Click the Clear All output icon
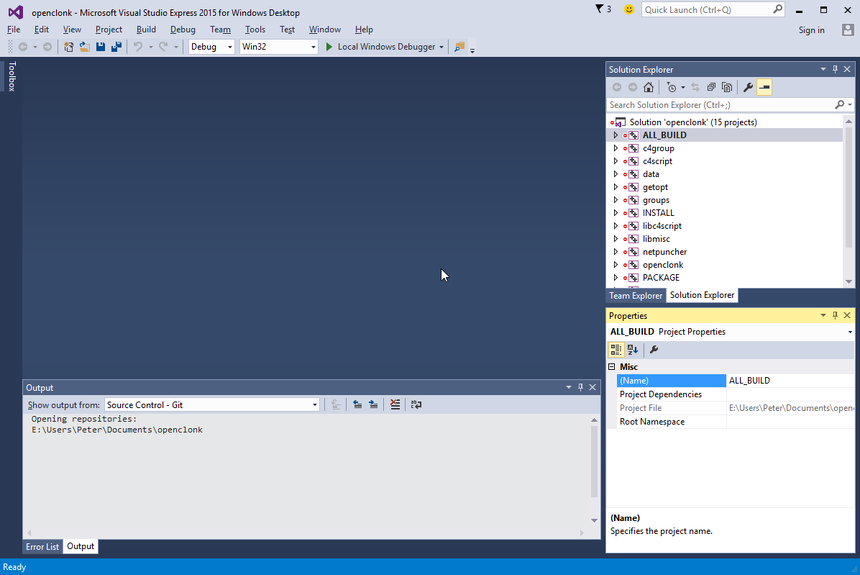The height and width of the screenshot is (575, 860). [x=395, y=405]
